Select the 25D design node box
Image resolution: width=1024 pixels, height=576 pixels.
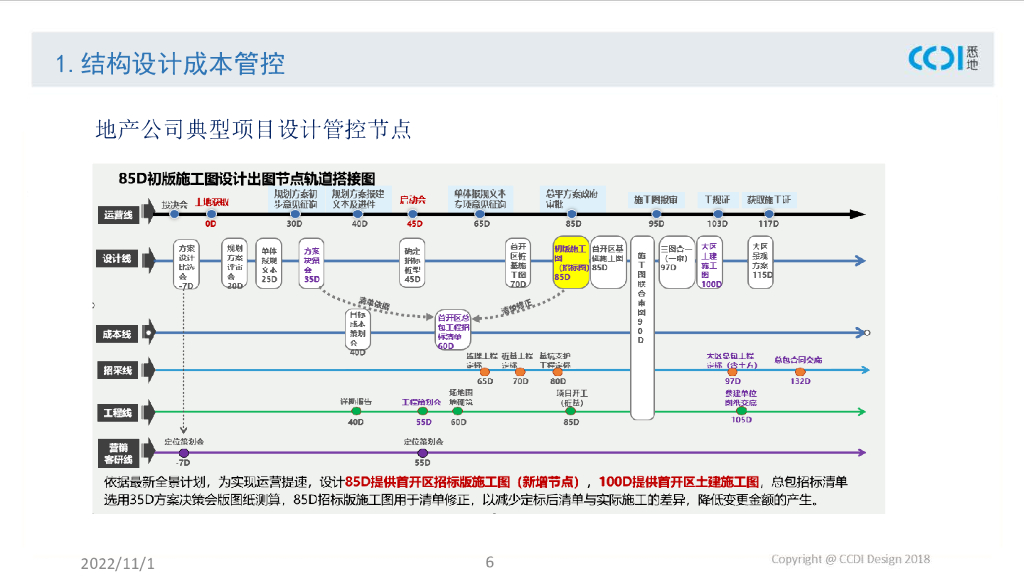(x=269, y=263)
